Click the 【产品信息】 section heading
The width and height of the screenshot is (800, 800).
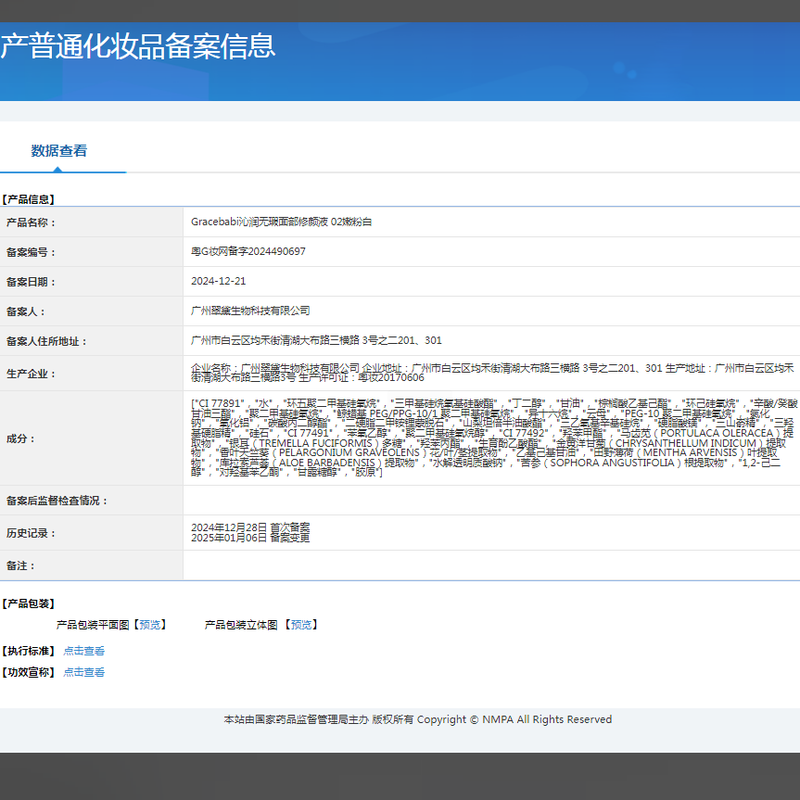pos(29,200)
